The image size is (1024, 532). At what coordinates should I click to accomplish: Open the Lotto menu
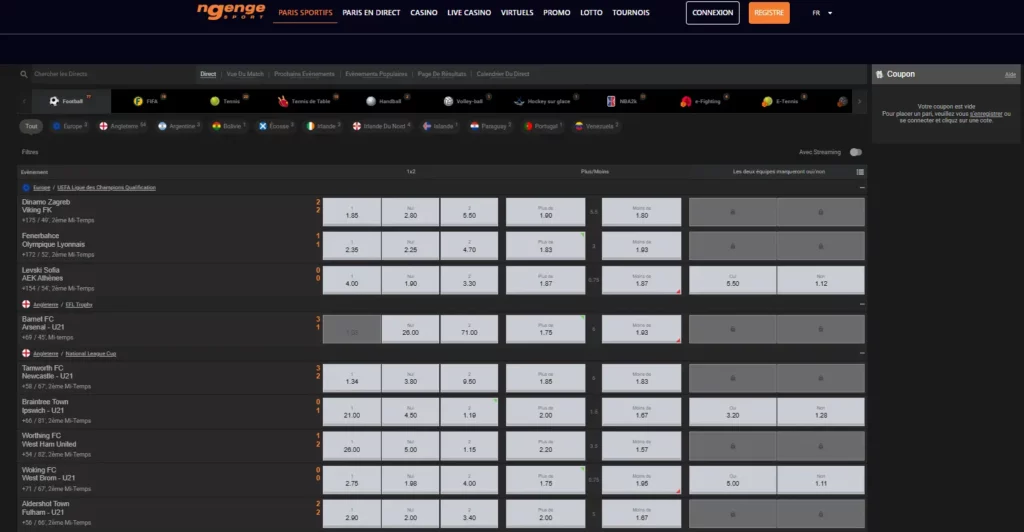pyautogui.click(x=591, y=12)
